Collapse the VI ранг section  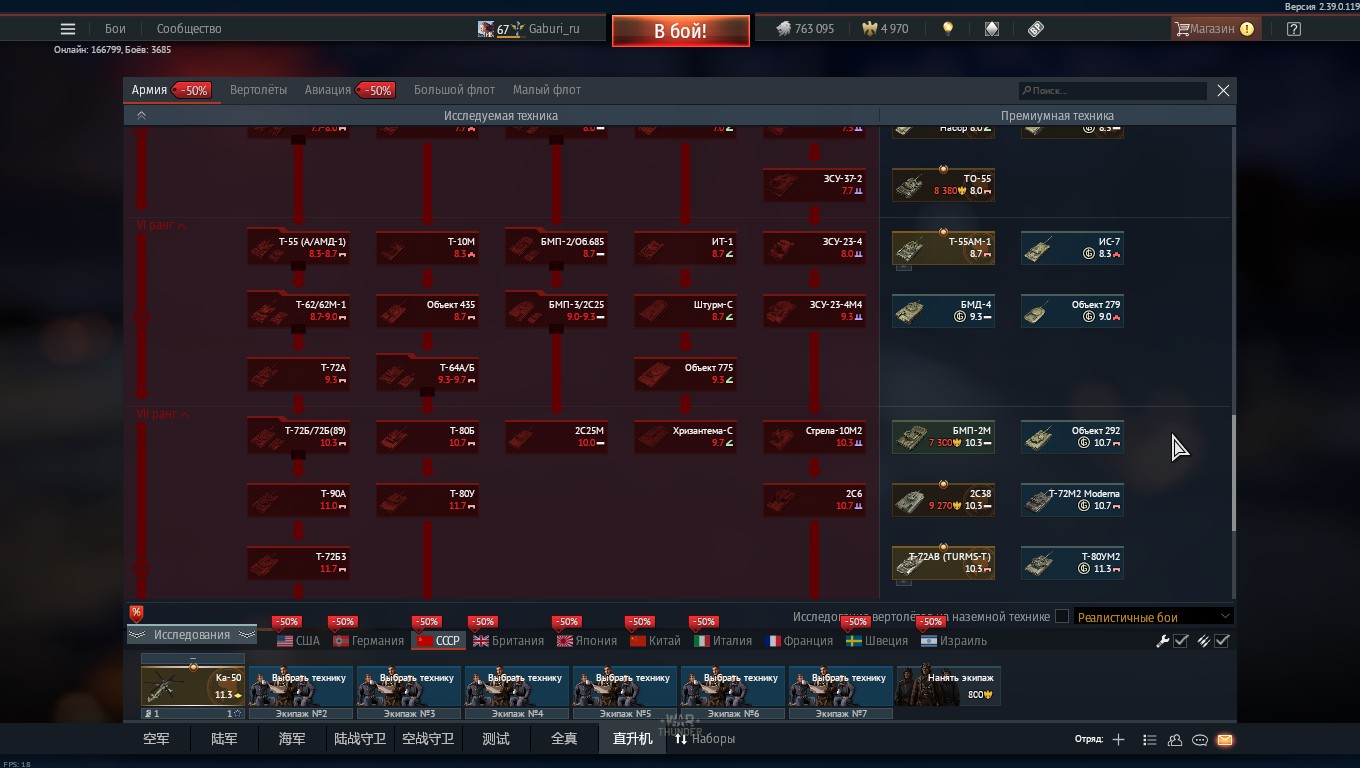click(163, 226)
